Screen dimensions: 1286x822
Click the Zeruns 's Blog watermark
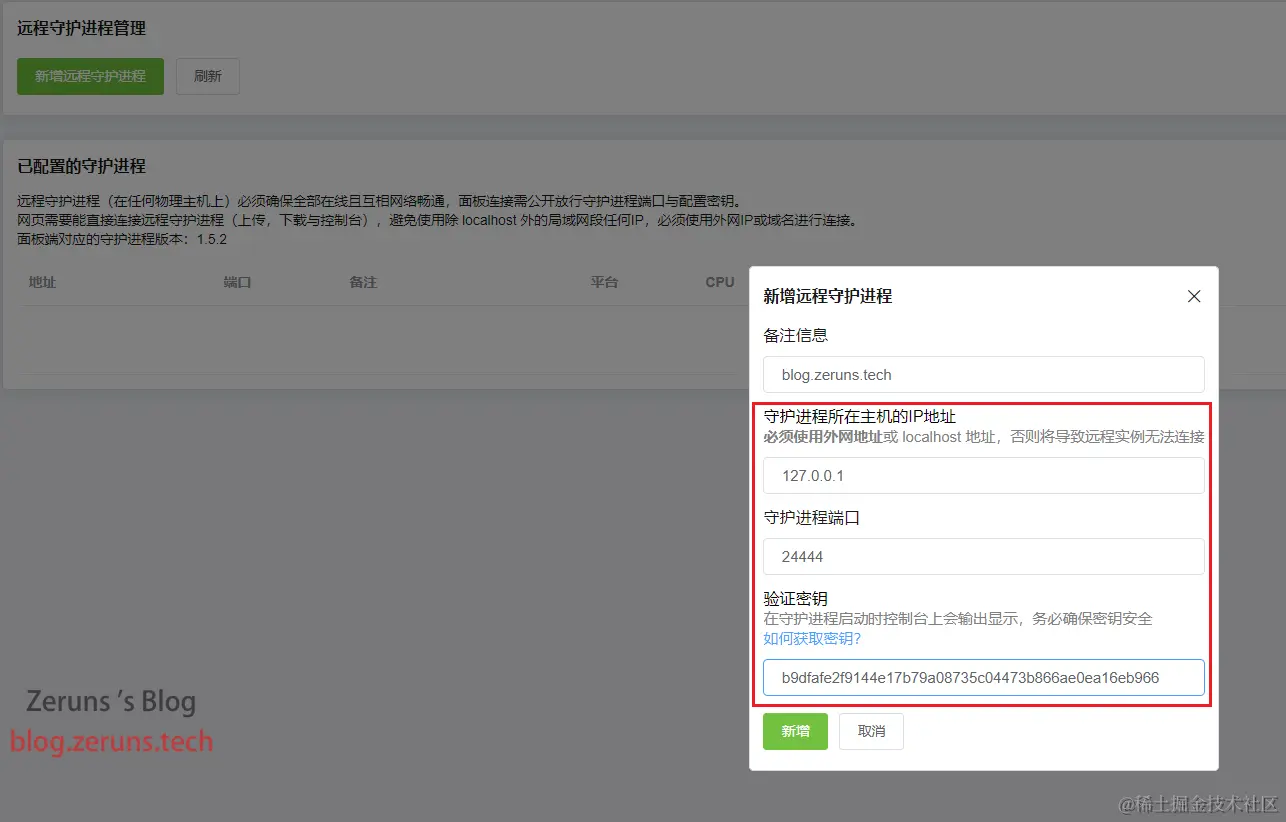coord(110,701)
